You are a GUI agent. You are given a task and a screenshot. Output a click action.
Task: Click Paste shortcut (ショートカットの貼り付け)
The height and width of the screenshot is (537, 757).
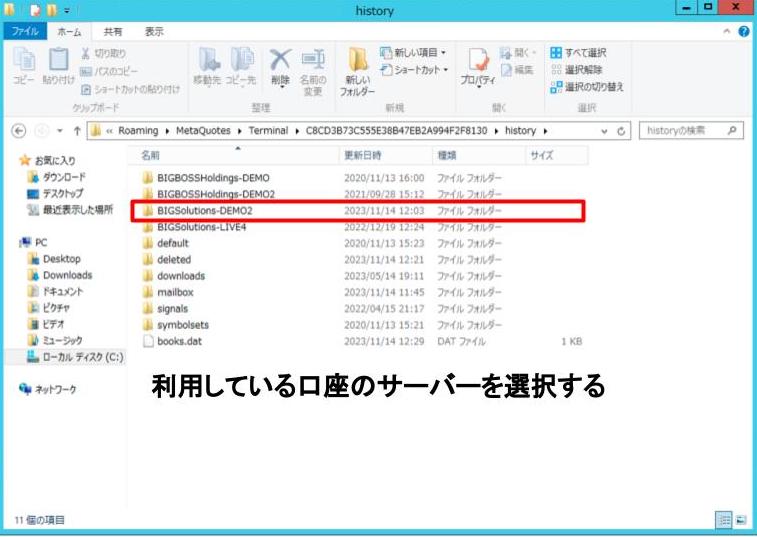tap(130, 89)
